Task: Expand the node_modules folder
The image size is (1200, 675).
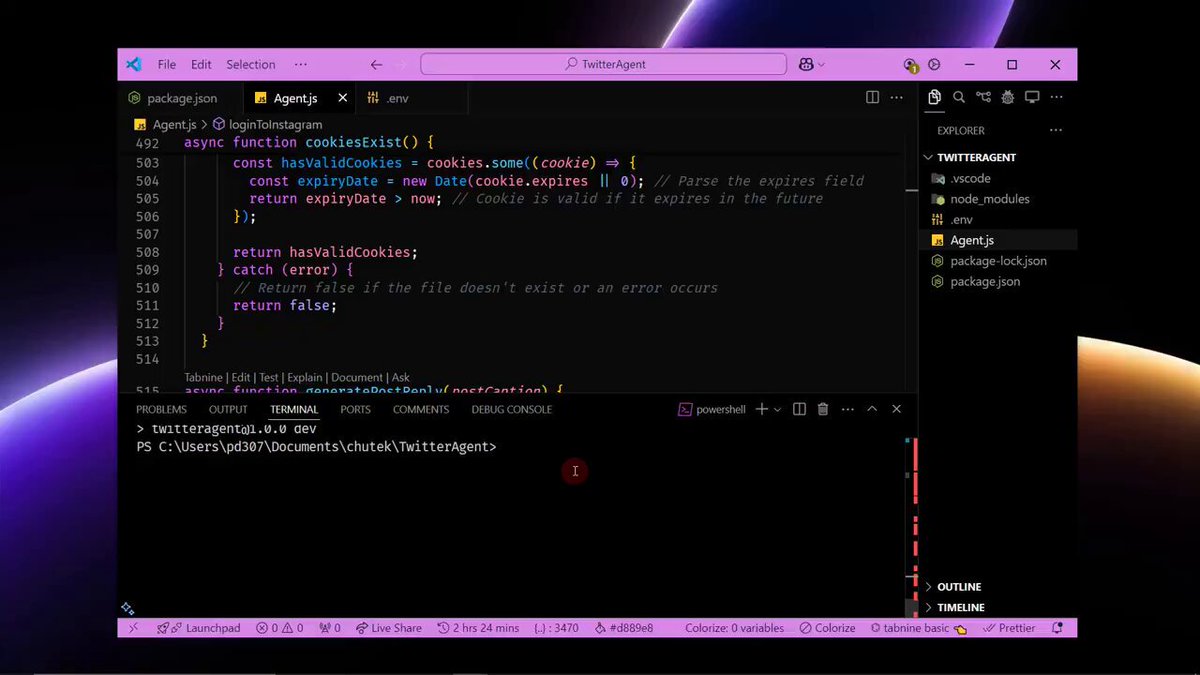Action: 989,199
